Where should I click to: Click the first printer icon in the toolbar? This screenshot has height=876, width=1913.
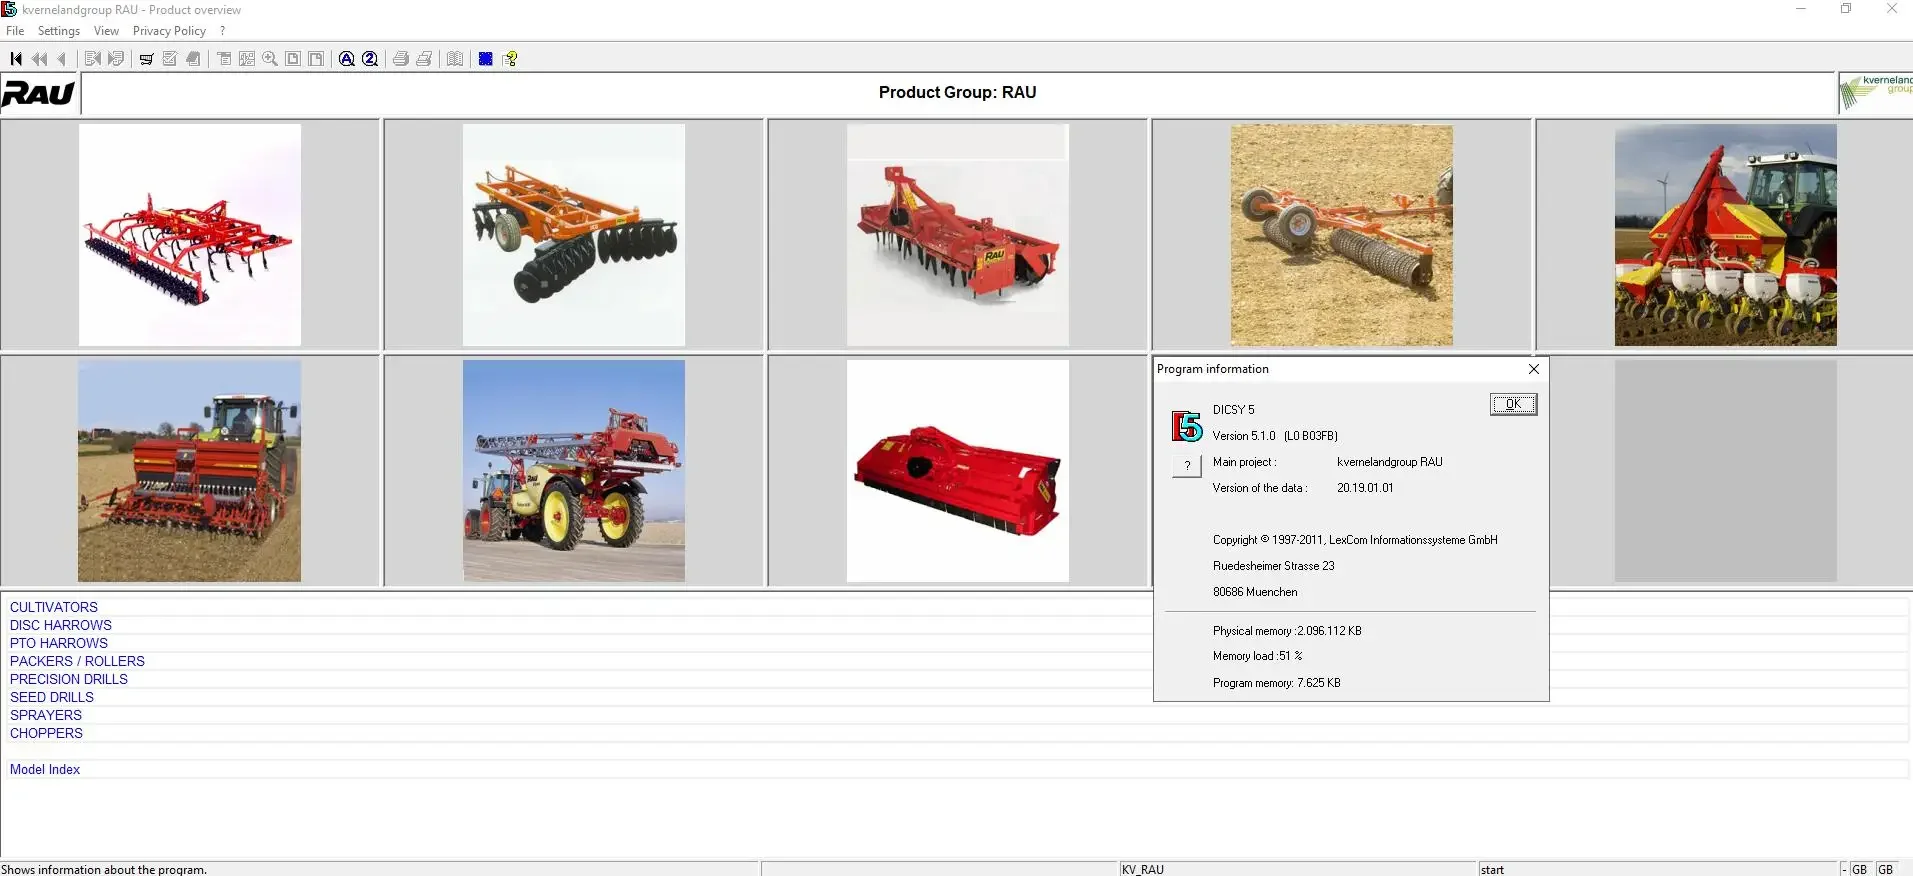pos(401,59)
